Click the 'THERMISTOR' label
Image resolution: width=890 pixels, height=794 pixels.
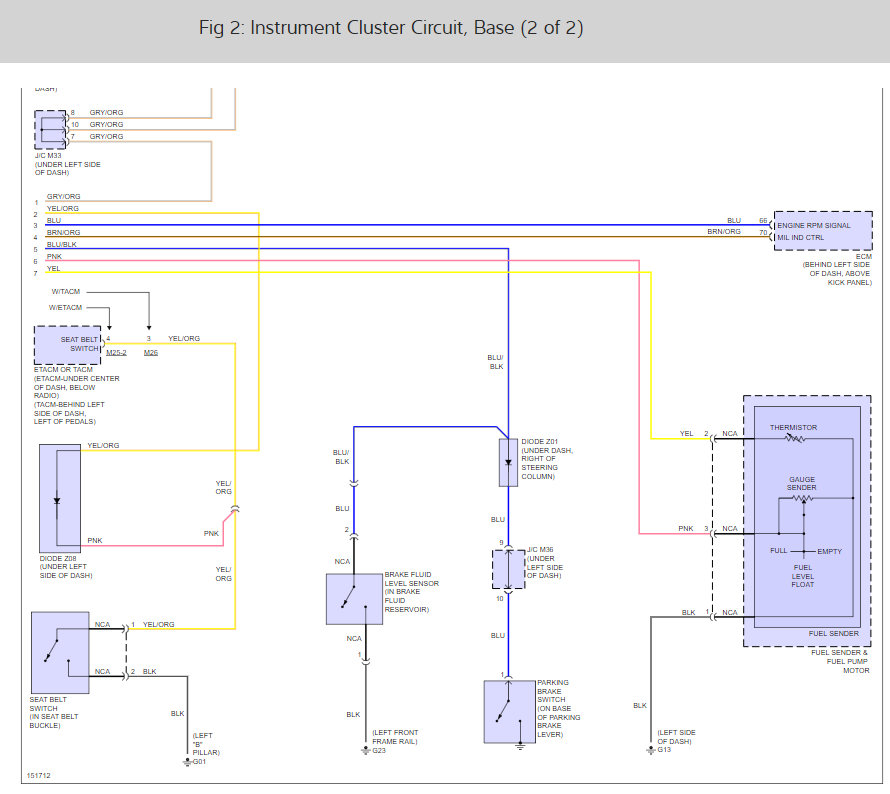(794, 427)
